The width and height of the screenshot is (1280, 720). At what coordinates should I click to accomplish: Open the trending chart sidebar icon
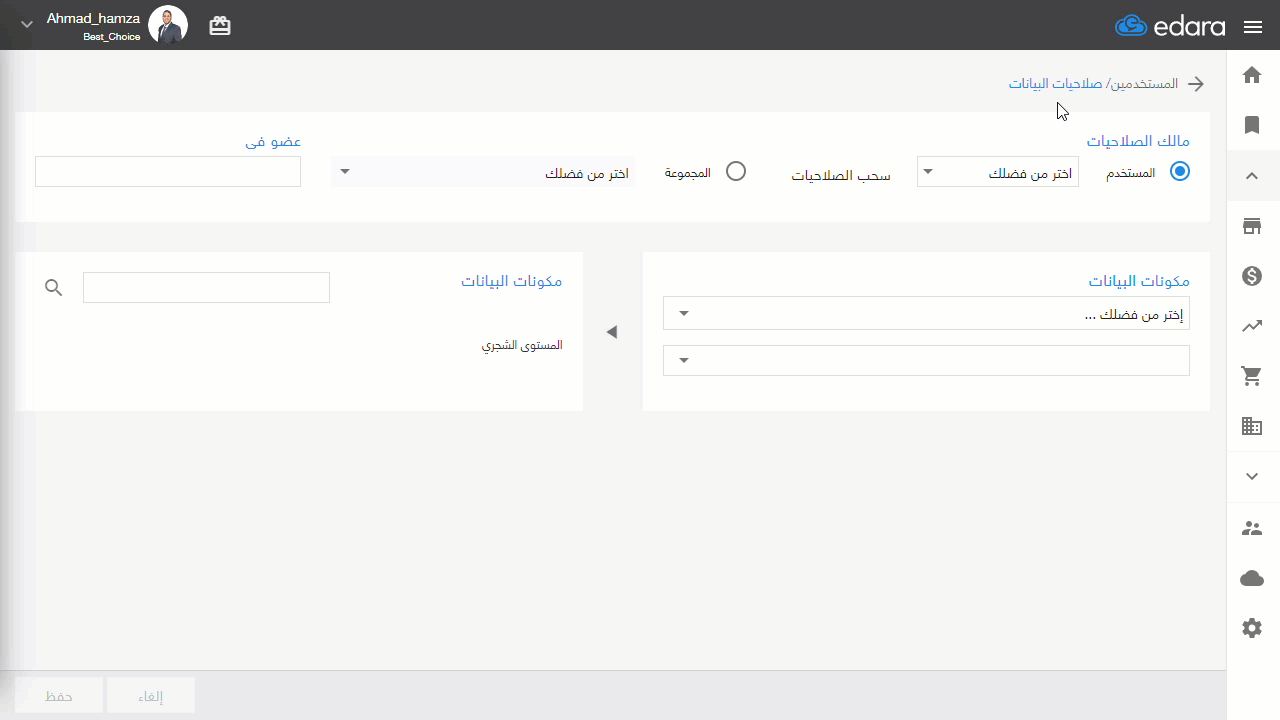pos(1252,326)
